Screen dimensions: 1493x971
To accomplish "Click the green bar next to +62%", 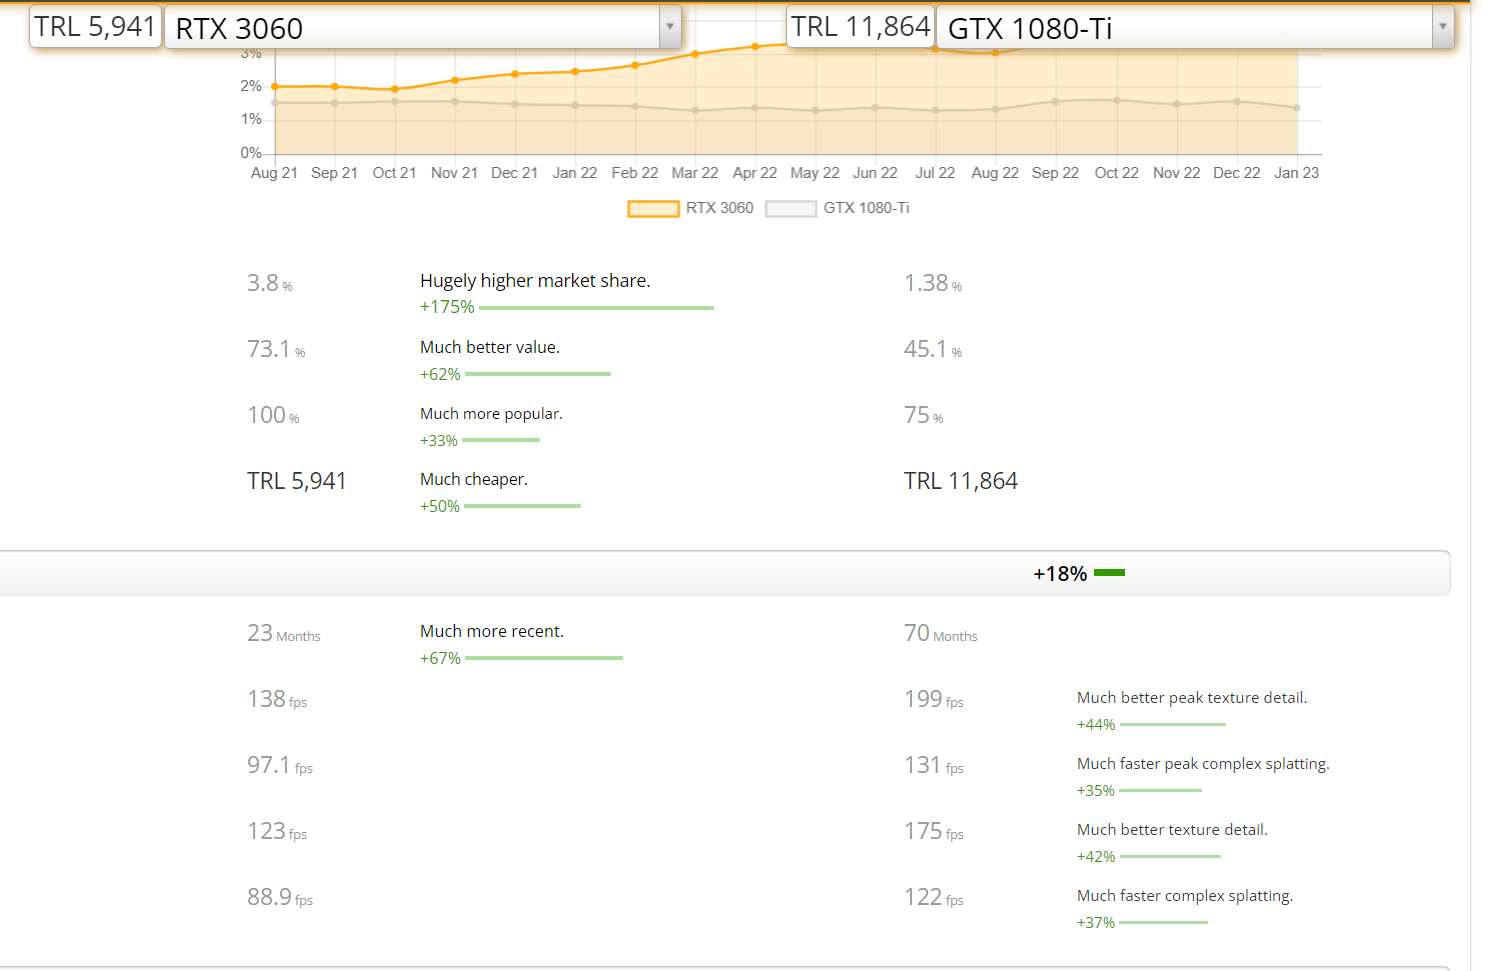I will pyautogui.click(x=538, y=374).
